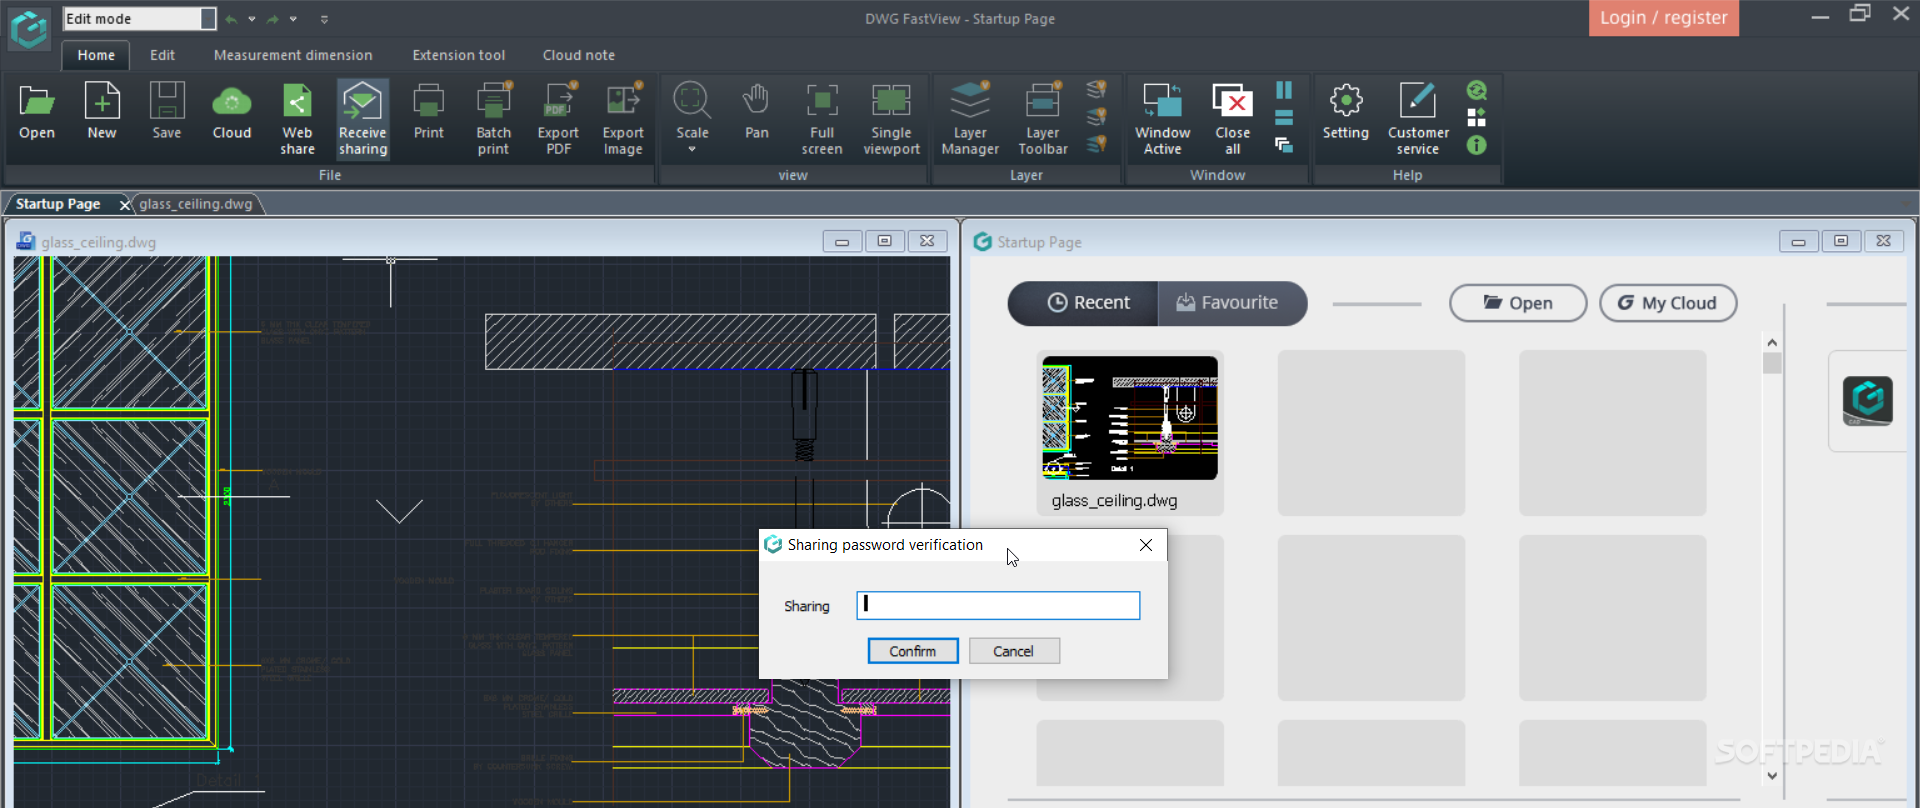Viewport: 1920px width, 808px height.
Task: Switch to the Home ribbon tab
Action: pos(96,55)
